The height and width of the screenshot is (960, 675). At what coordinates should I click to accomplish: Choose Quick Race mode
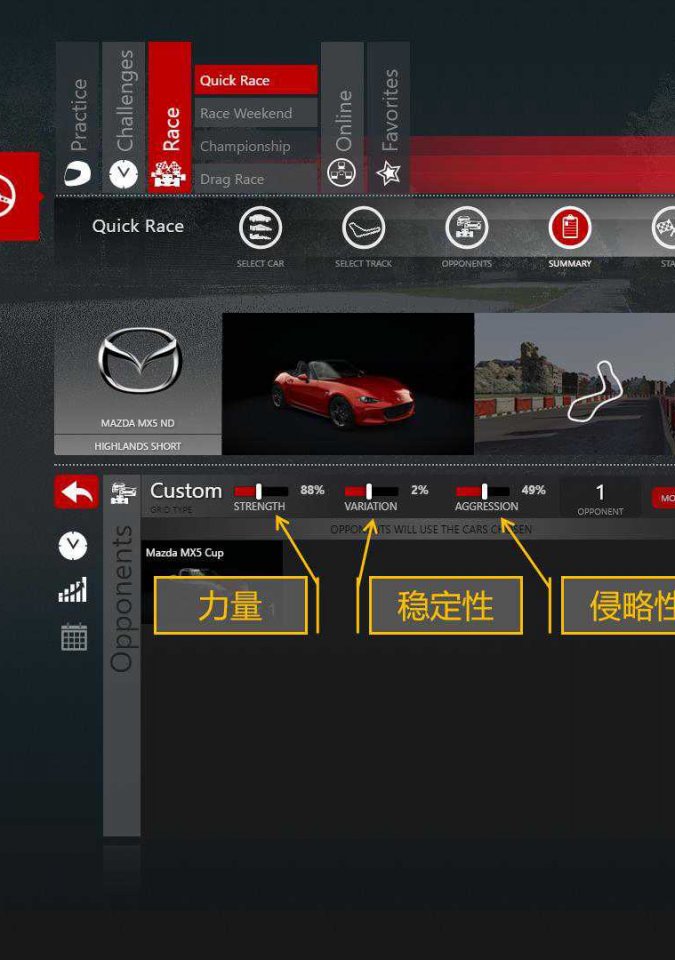pos(256,80)
